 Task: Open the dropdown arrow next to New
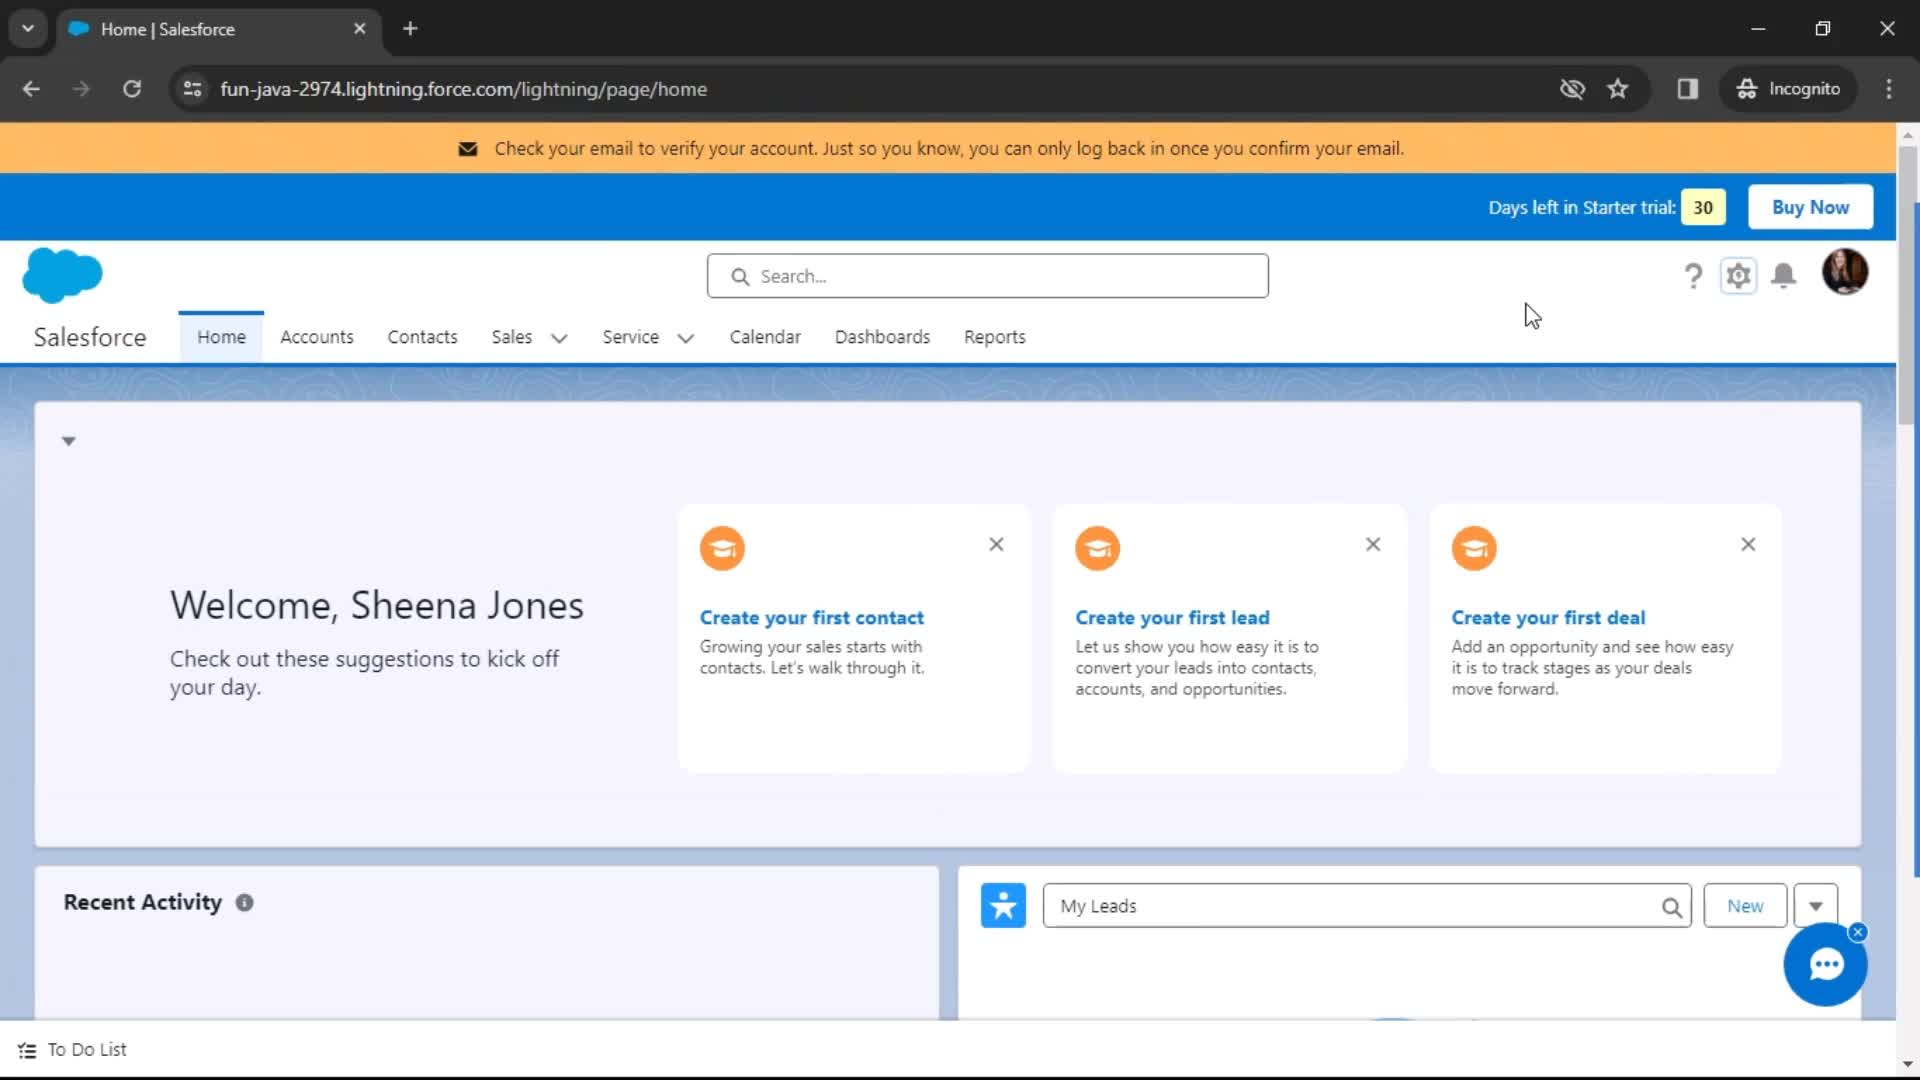point(1815,906)
